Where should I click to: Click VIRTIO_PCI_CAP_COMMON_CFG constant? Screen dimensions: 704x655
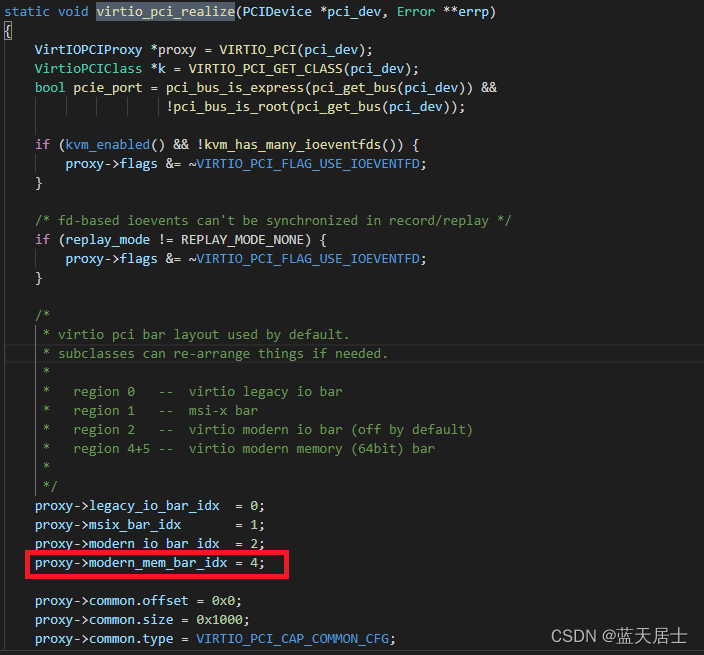tap(292, 639)
